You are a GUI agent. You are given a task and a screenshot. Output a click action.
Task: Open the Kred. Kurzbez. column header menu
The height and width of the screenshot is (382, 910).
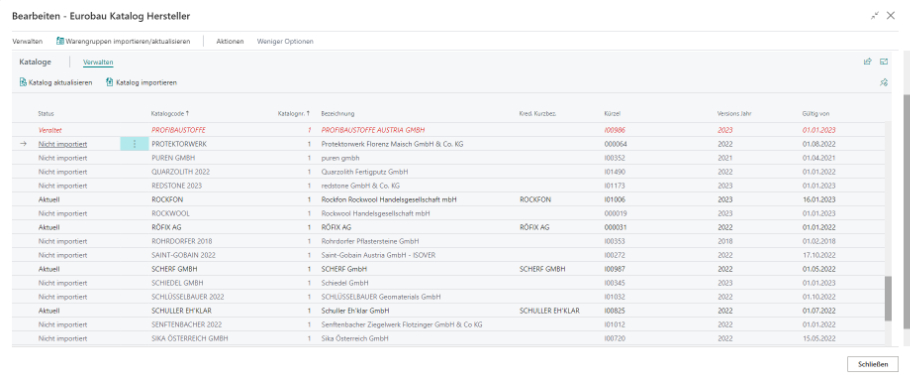[537, 113]
